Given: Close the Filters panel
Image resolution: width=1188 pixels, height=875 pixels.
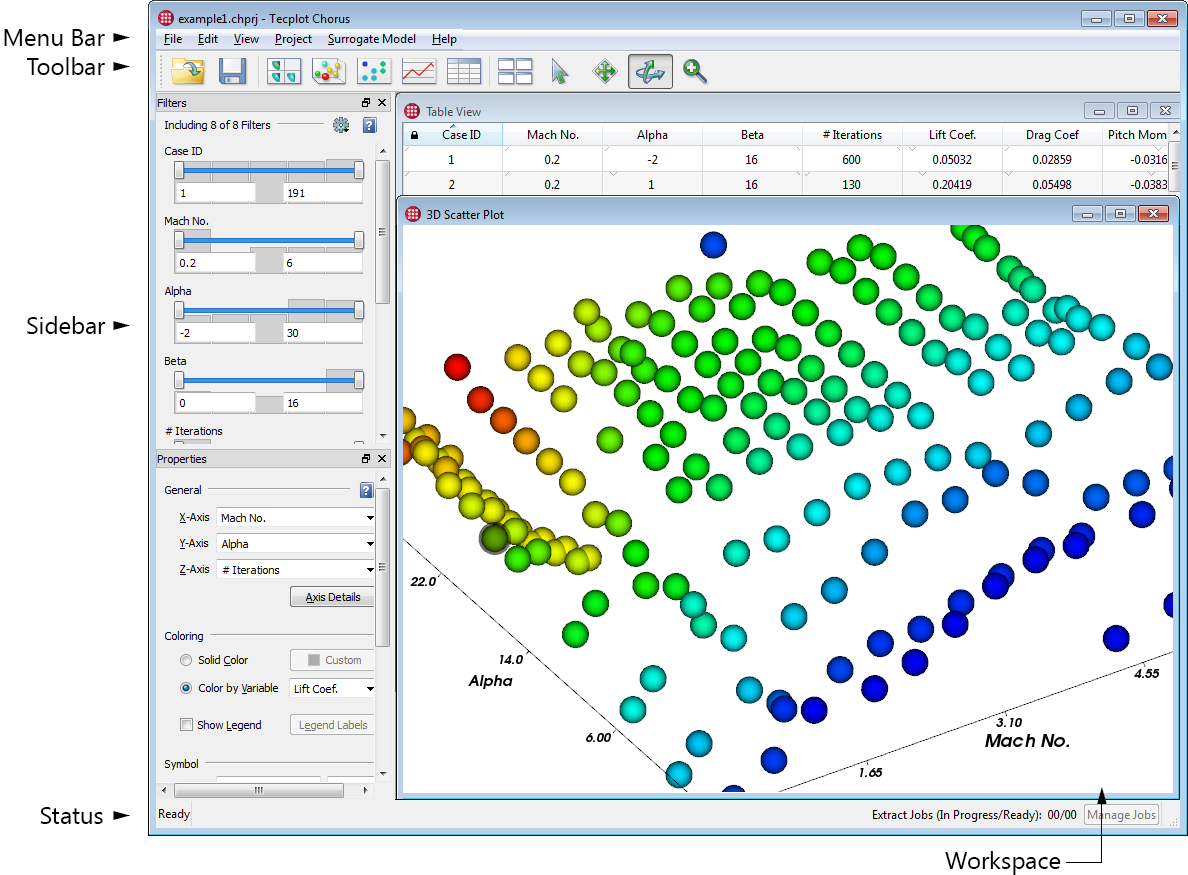Looking at the screenshot, I should click(x=382, y=102).
